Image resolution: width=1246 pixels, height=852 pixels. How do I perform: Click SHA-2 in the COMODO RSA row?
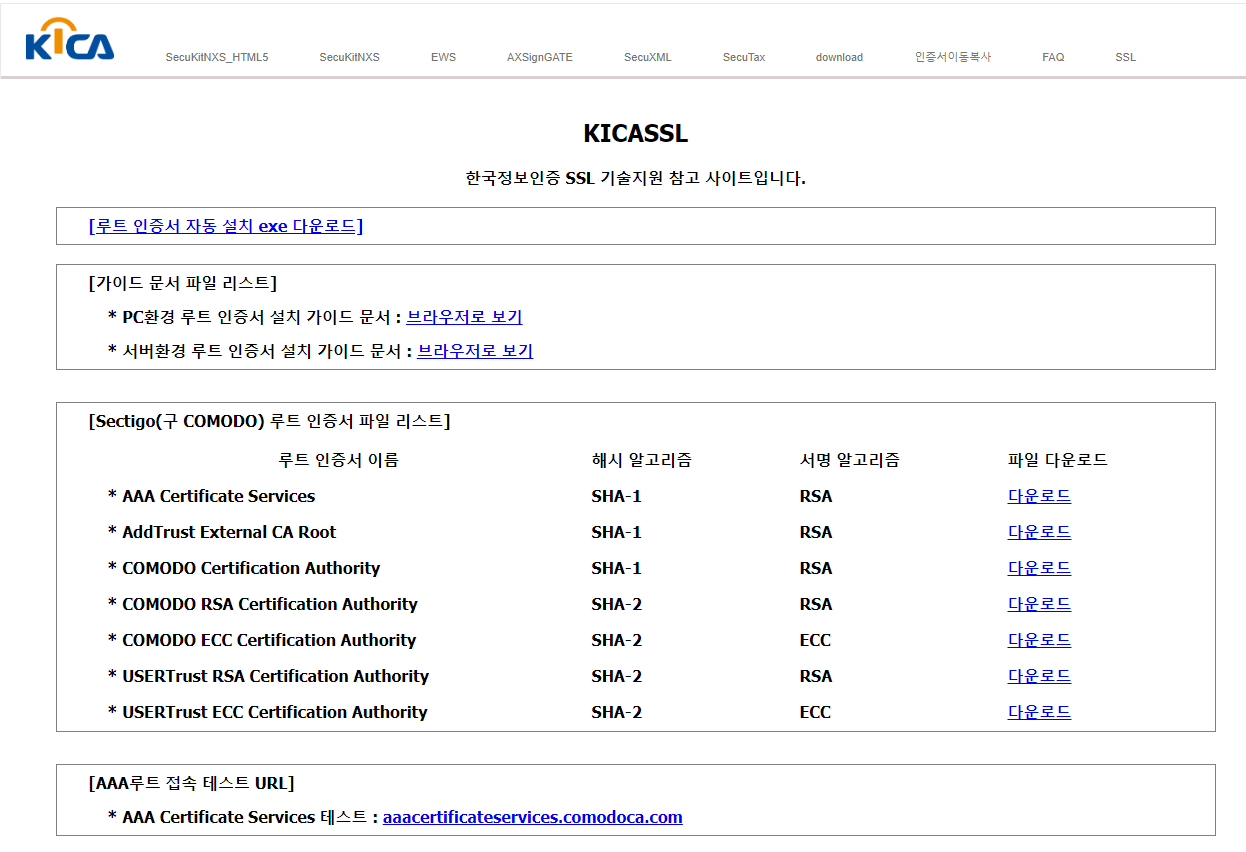(x=616, y=604)
